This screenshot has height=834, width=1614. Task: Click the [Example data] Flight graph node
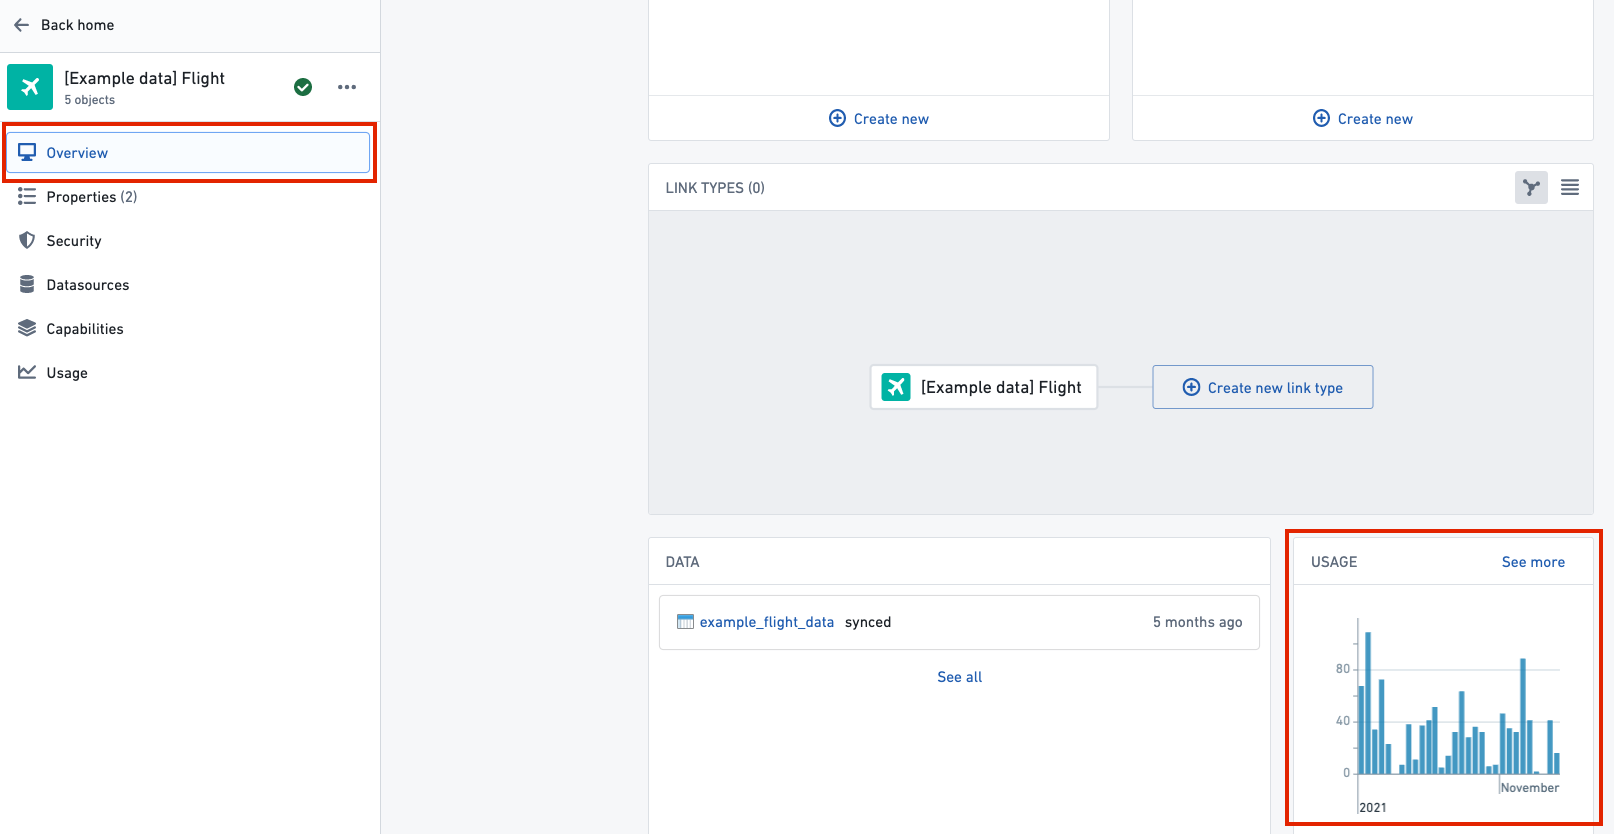point(984,387)
